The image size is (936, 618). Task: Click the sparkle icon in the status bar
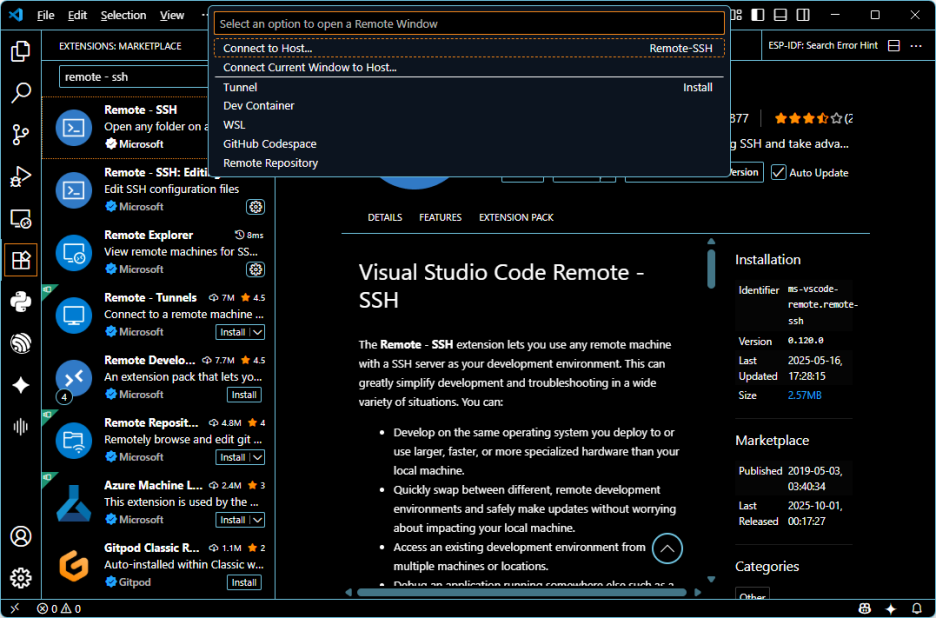pyautogui.click(x=891, y=608)
